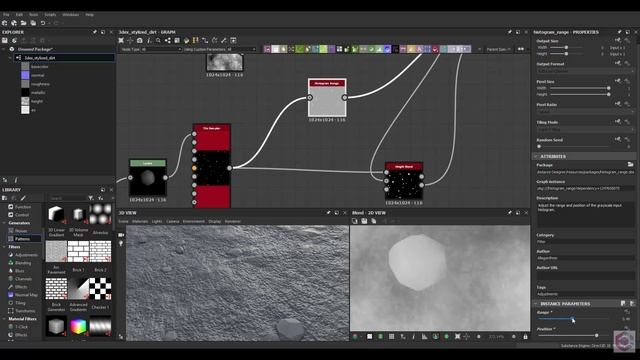Image resolution: width=640 pixels, height=360 pixels.
Task: Select the Adjustments category in Library
Action: point(26,255)
